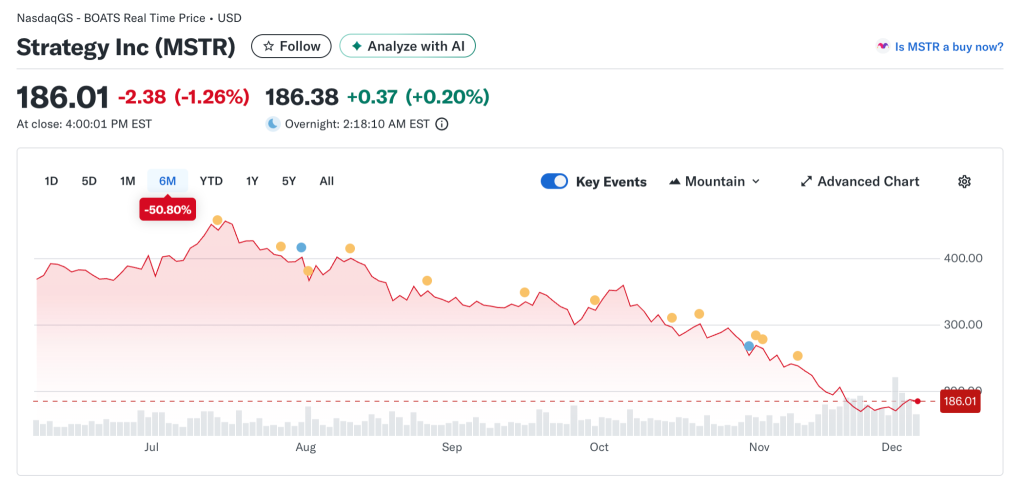Show the All time range

point(326,181)
